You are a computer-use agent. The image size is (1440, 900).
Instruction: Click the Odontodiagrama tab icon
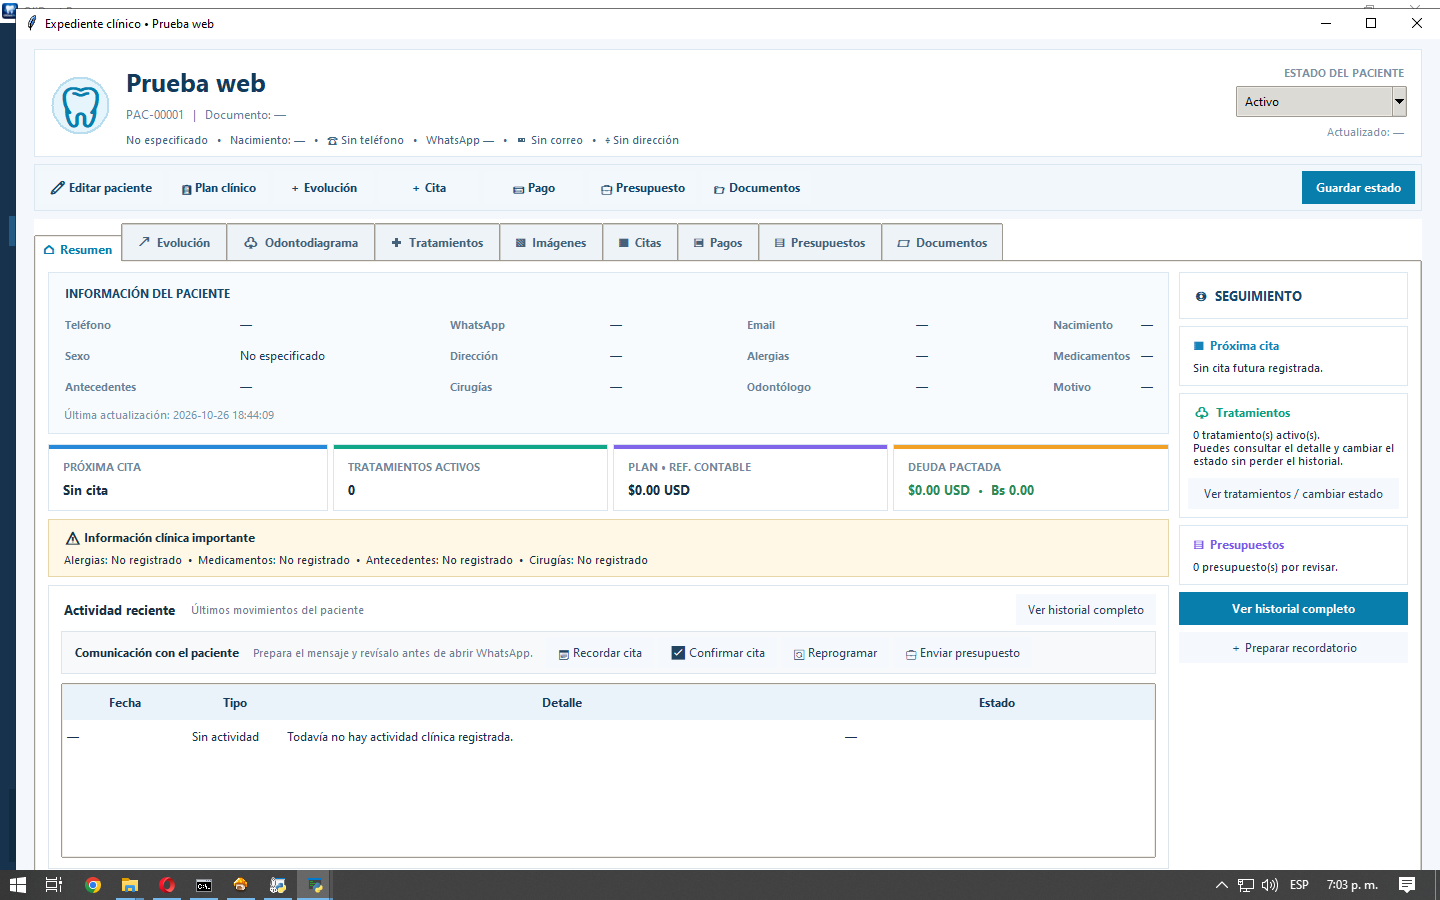[x=251, y=243]
